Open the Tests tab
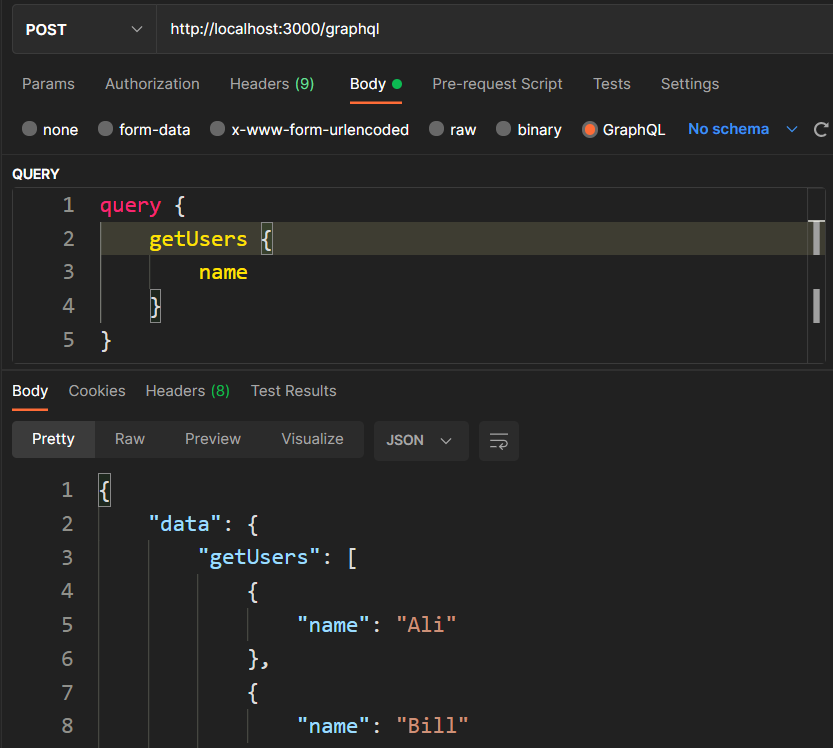 click(612, 84)
